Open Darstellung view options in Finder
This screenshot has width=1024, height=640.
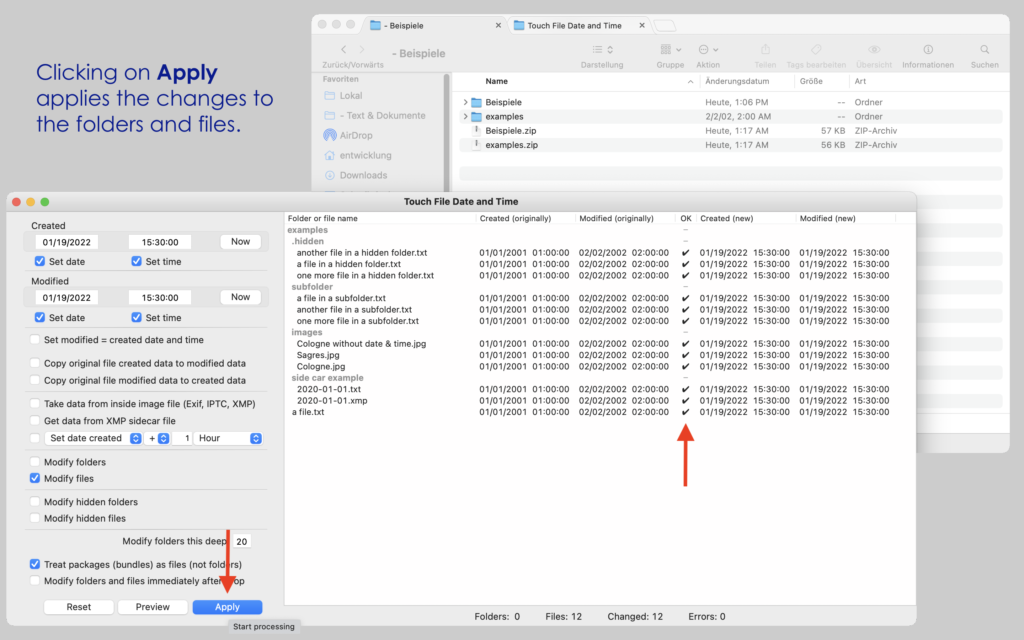602,50
